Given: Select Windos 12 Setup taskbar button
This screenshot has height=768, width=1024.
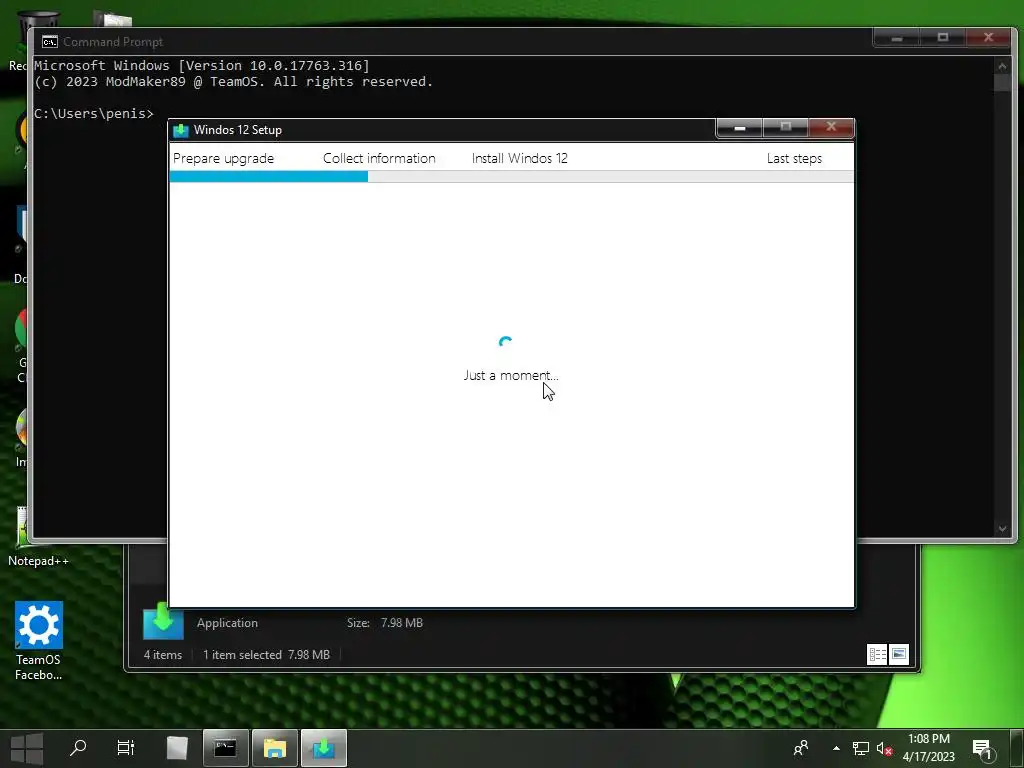Looking at the screenshot, I should [324, 748].
